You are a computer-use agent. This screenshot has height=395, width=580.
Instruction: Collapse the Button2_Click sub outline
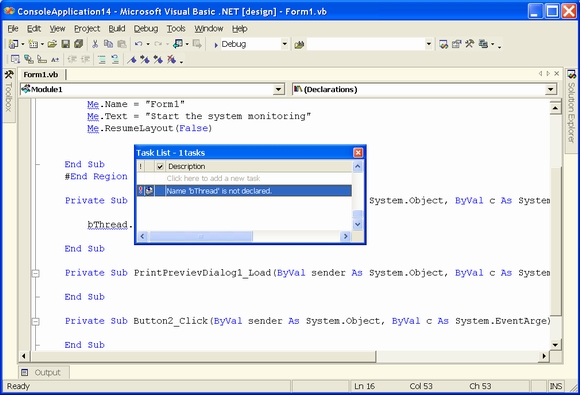tap(36, 321)
